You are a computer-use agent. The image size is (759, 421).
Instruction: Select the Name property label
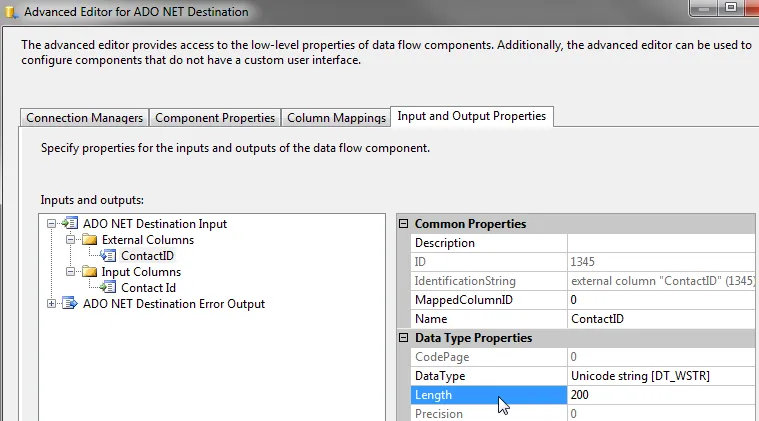489,319
